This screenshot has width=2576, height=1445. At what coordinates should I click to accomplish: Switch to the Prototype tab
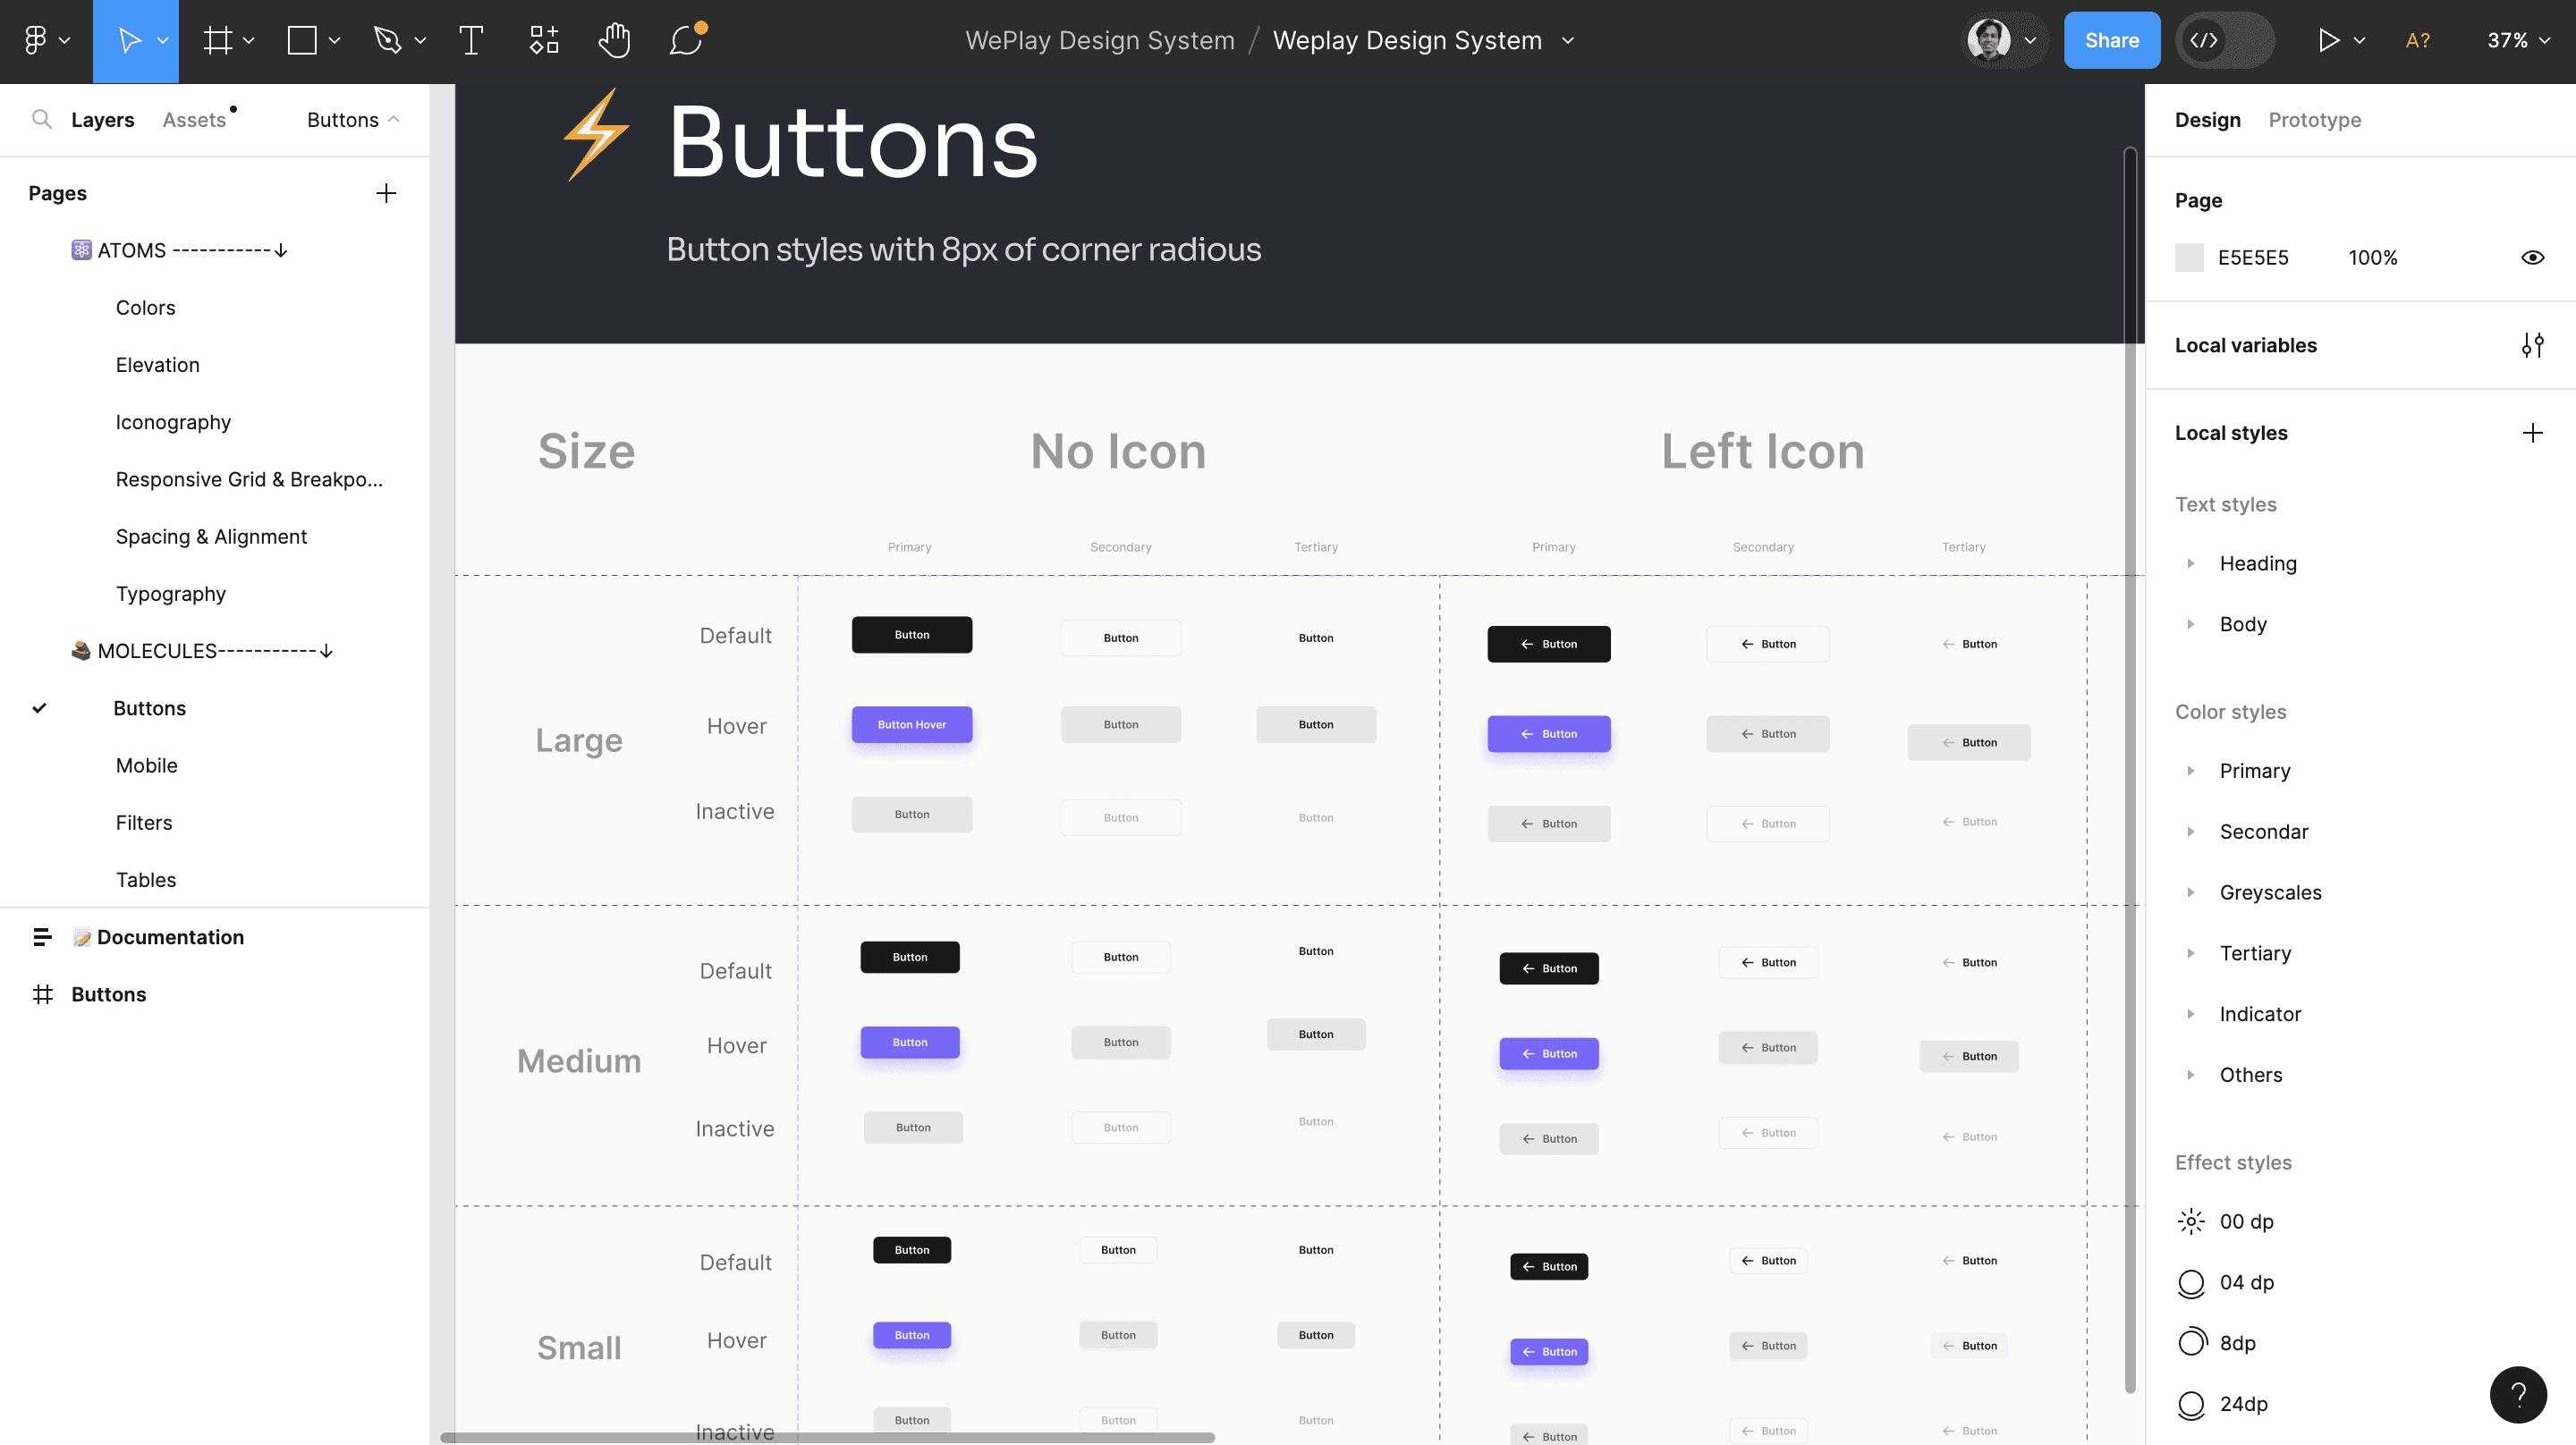(x=2314, y=120)
